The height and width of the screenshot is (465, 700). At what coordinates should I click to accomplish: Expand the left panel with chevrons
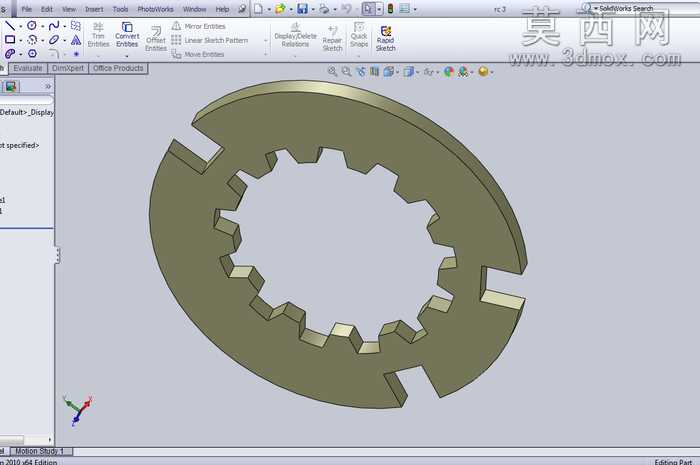pyautogui.click(x=48, y=86)
